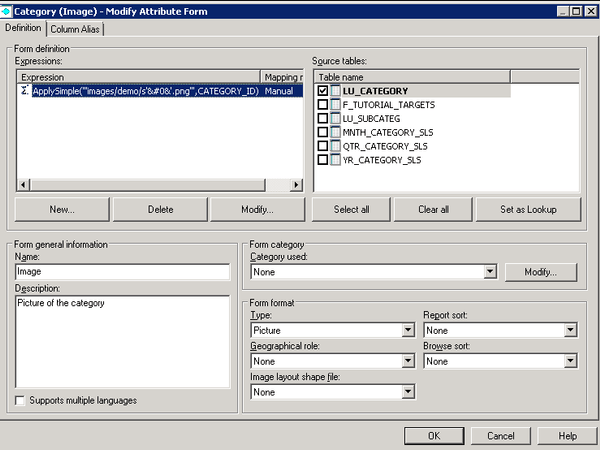Check the F_TUTORIAL_TARGETS checkbox
Screen dimensions: 600x450
pos(323,104)
